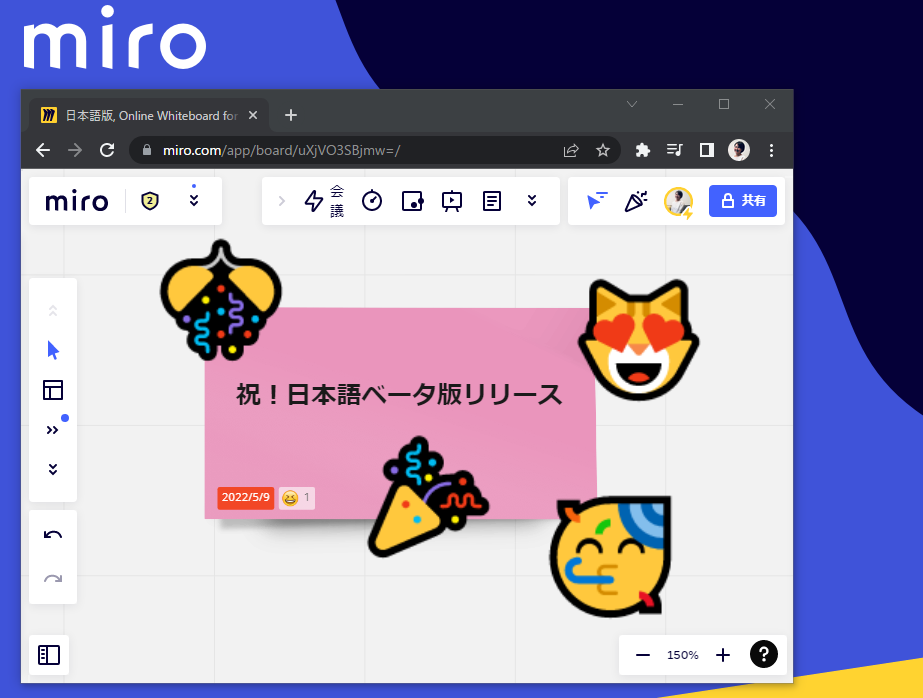Click the miro logo in the board toolbar
923x698 pixels.
(x=77, y=202)
